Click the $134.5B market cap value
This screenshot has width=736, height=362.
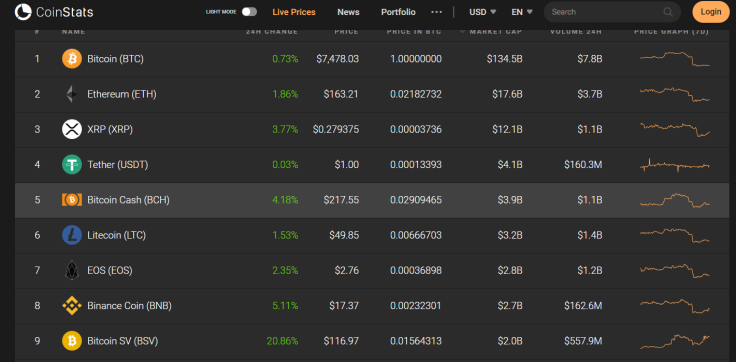[504, 59]
